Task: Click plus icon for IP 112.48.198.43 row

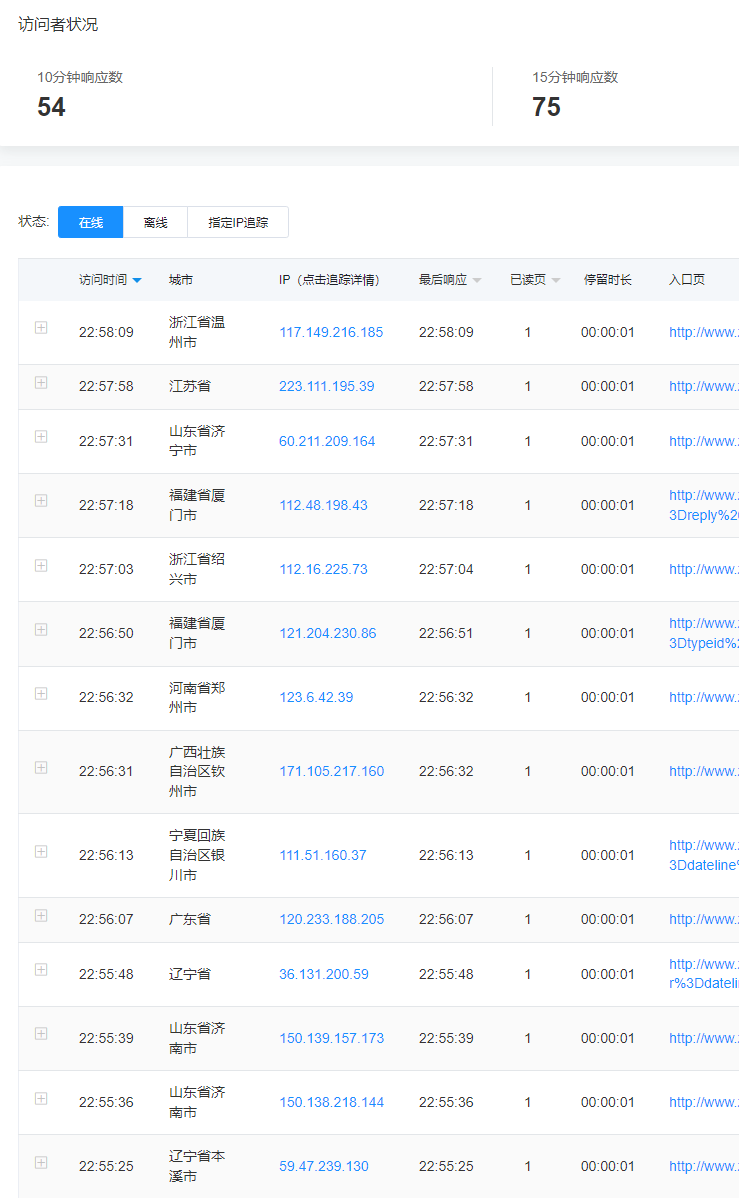Action: pyautogui.click(x=41, y=500)
